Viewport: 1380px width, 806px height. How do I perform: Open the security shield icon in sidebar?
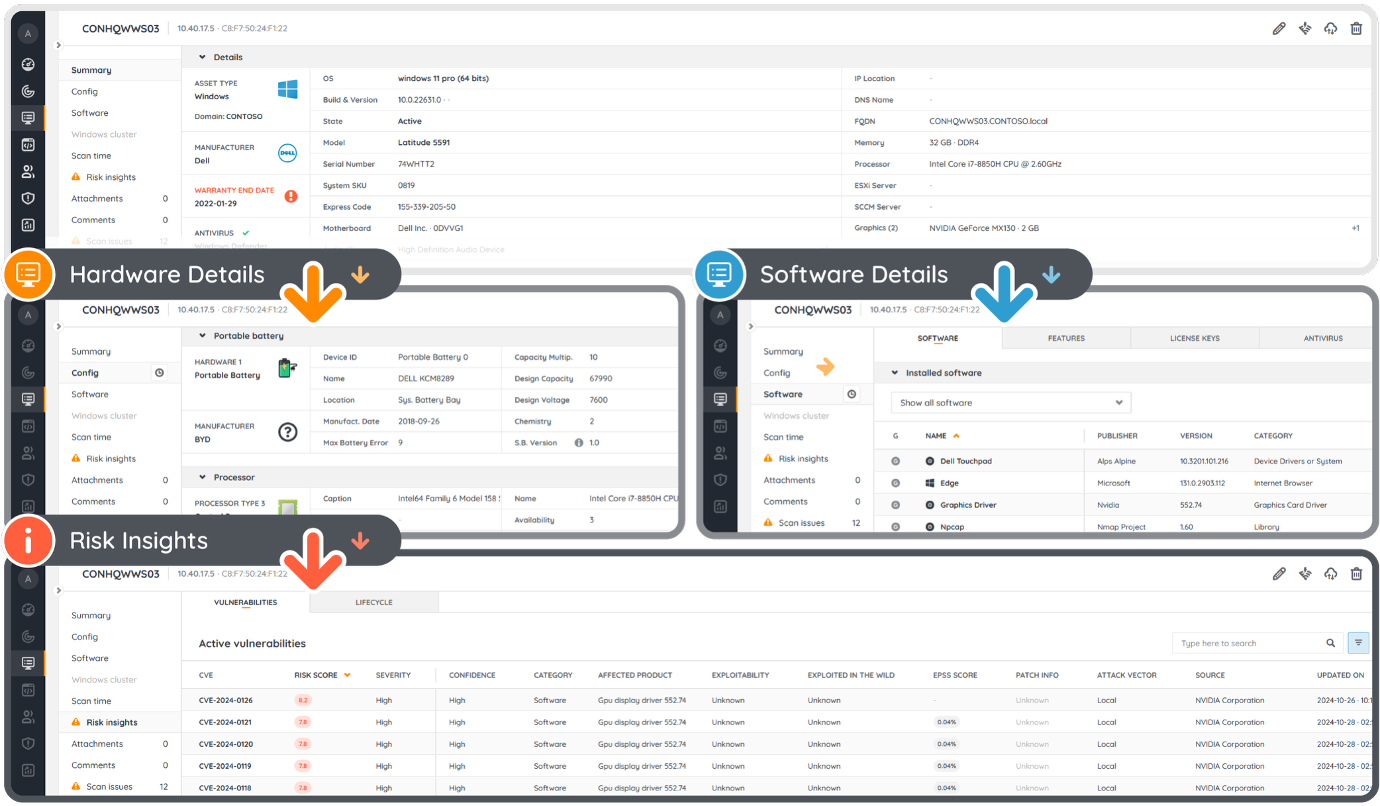pos(27,198)
